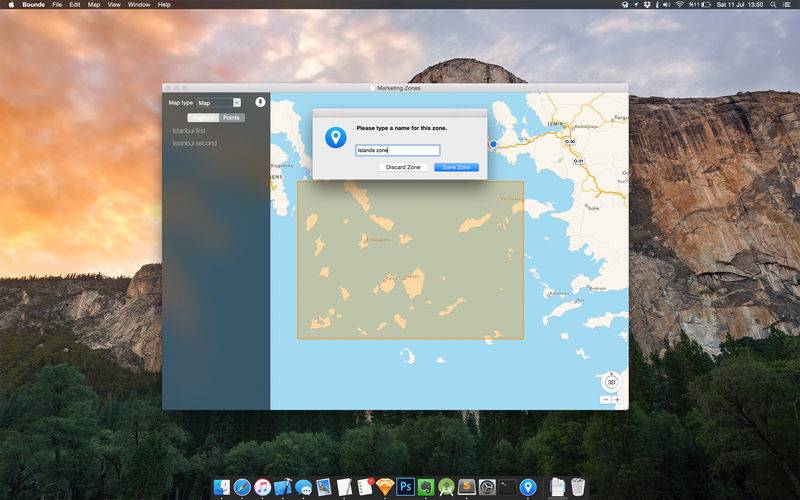Switch to the Points segment

click(x=231, y=117)
